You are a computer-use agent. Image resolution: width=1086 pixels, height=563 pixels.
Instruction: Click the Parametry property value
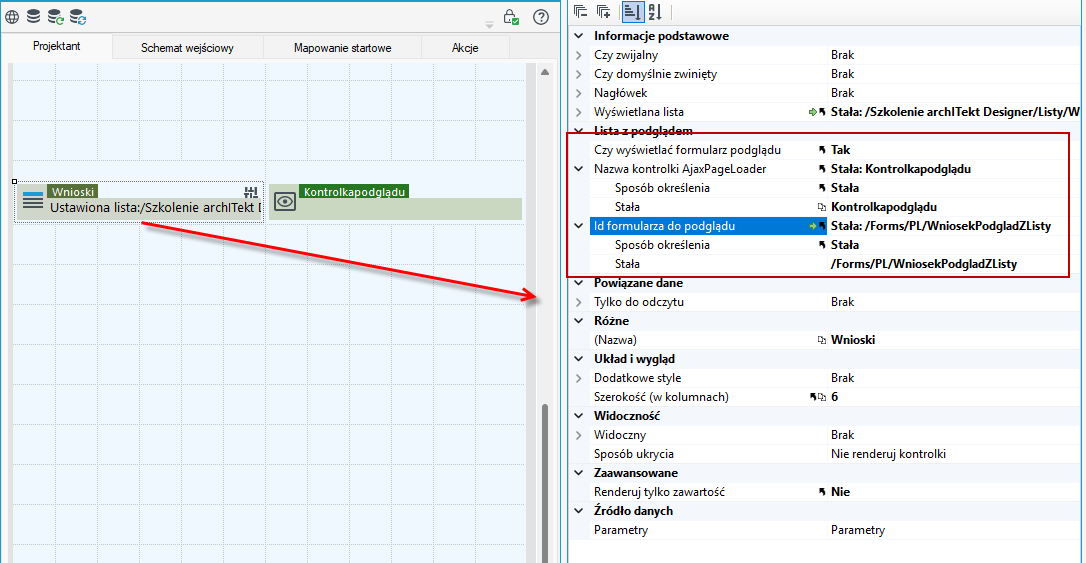[954, 530]
